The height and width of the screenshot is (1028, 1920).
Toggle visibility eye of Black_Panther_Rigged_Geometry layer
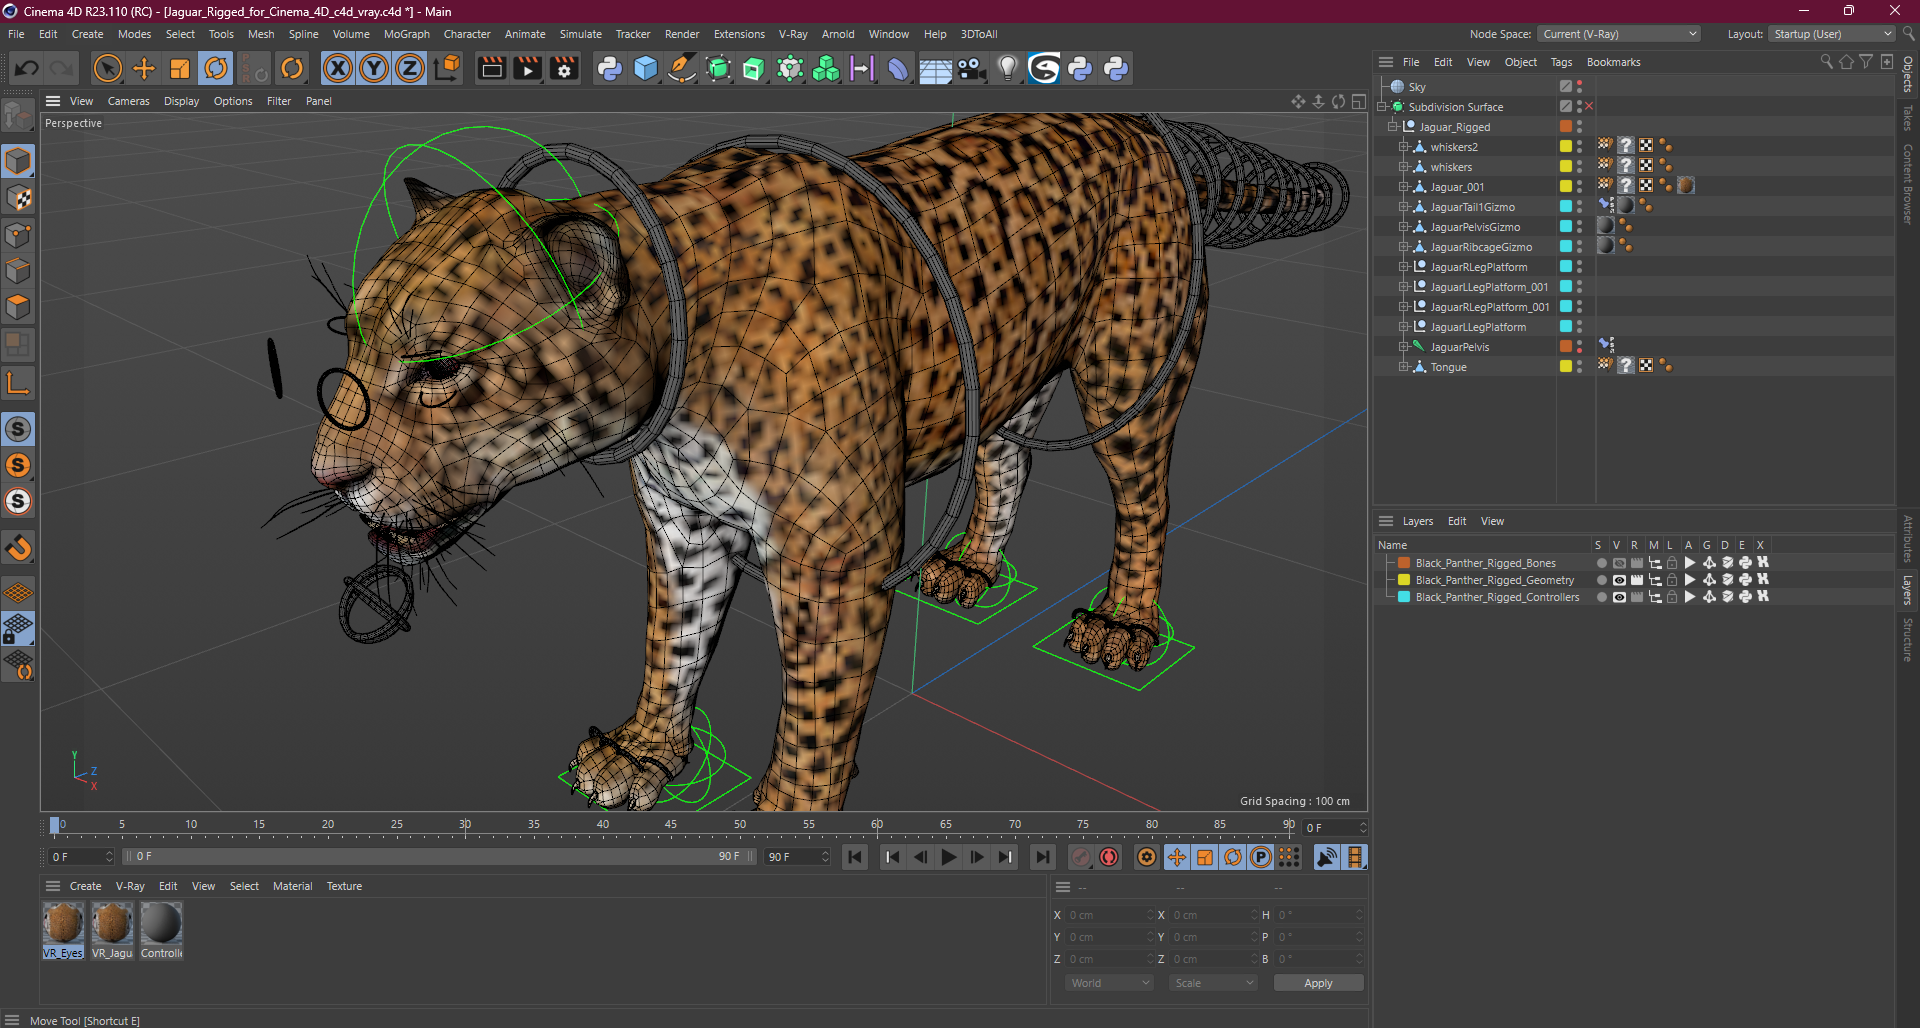point(1619,580)
